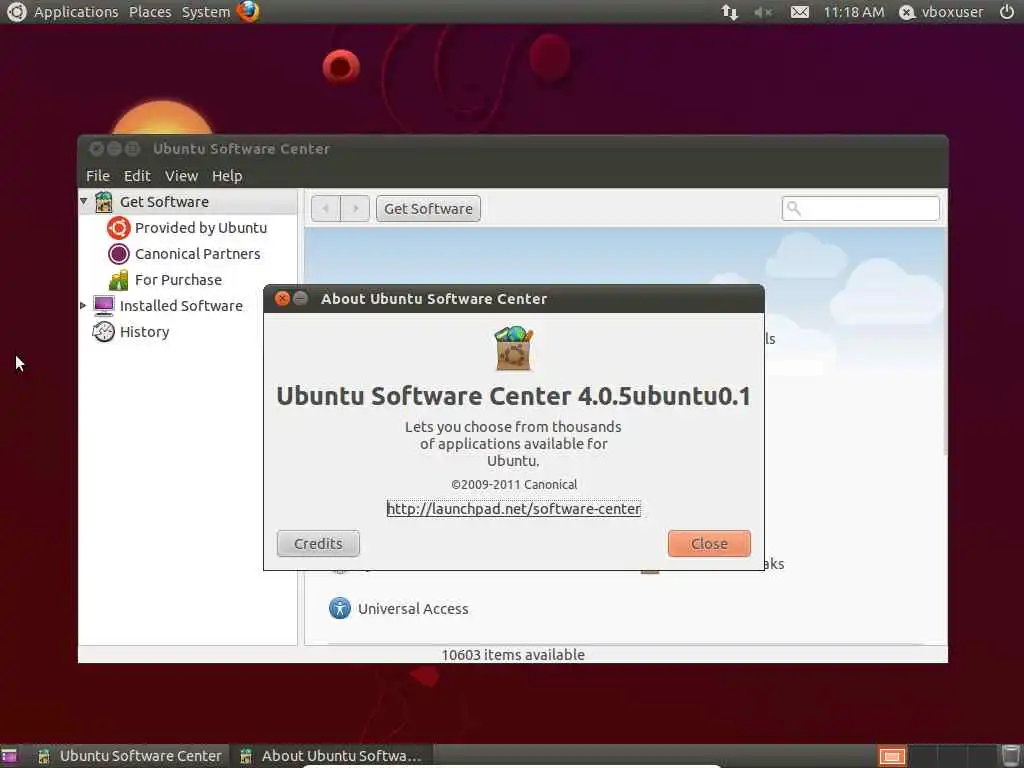The width and height of the screenshot is (1024, 768).
Task: Click the Get Software bag icon in sidebar
Action: click(103, 202)
